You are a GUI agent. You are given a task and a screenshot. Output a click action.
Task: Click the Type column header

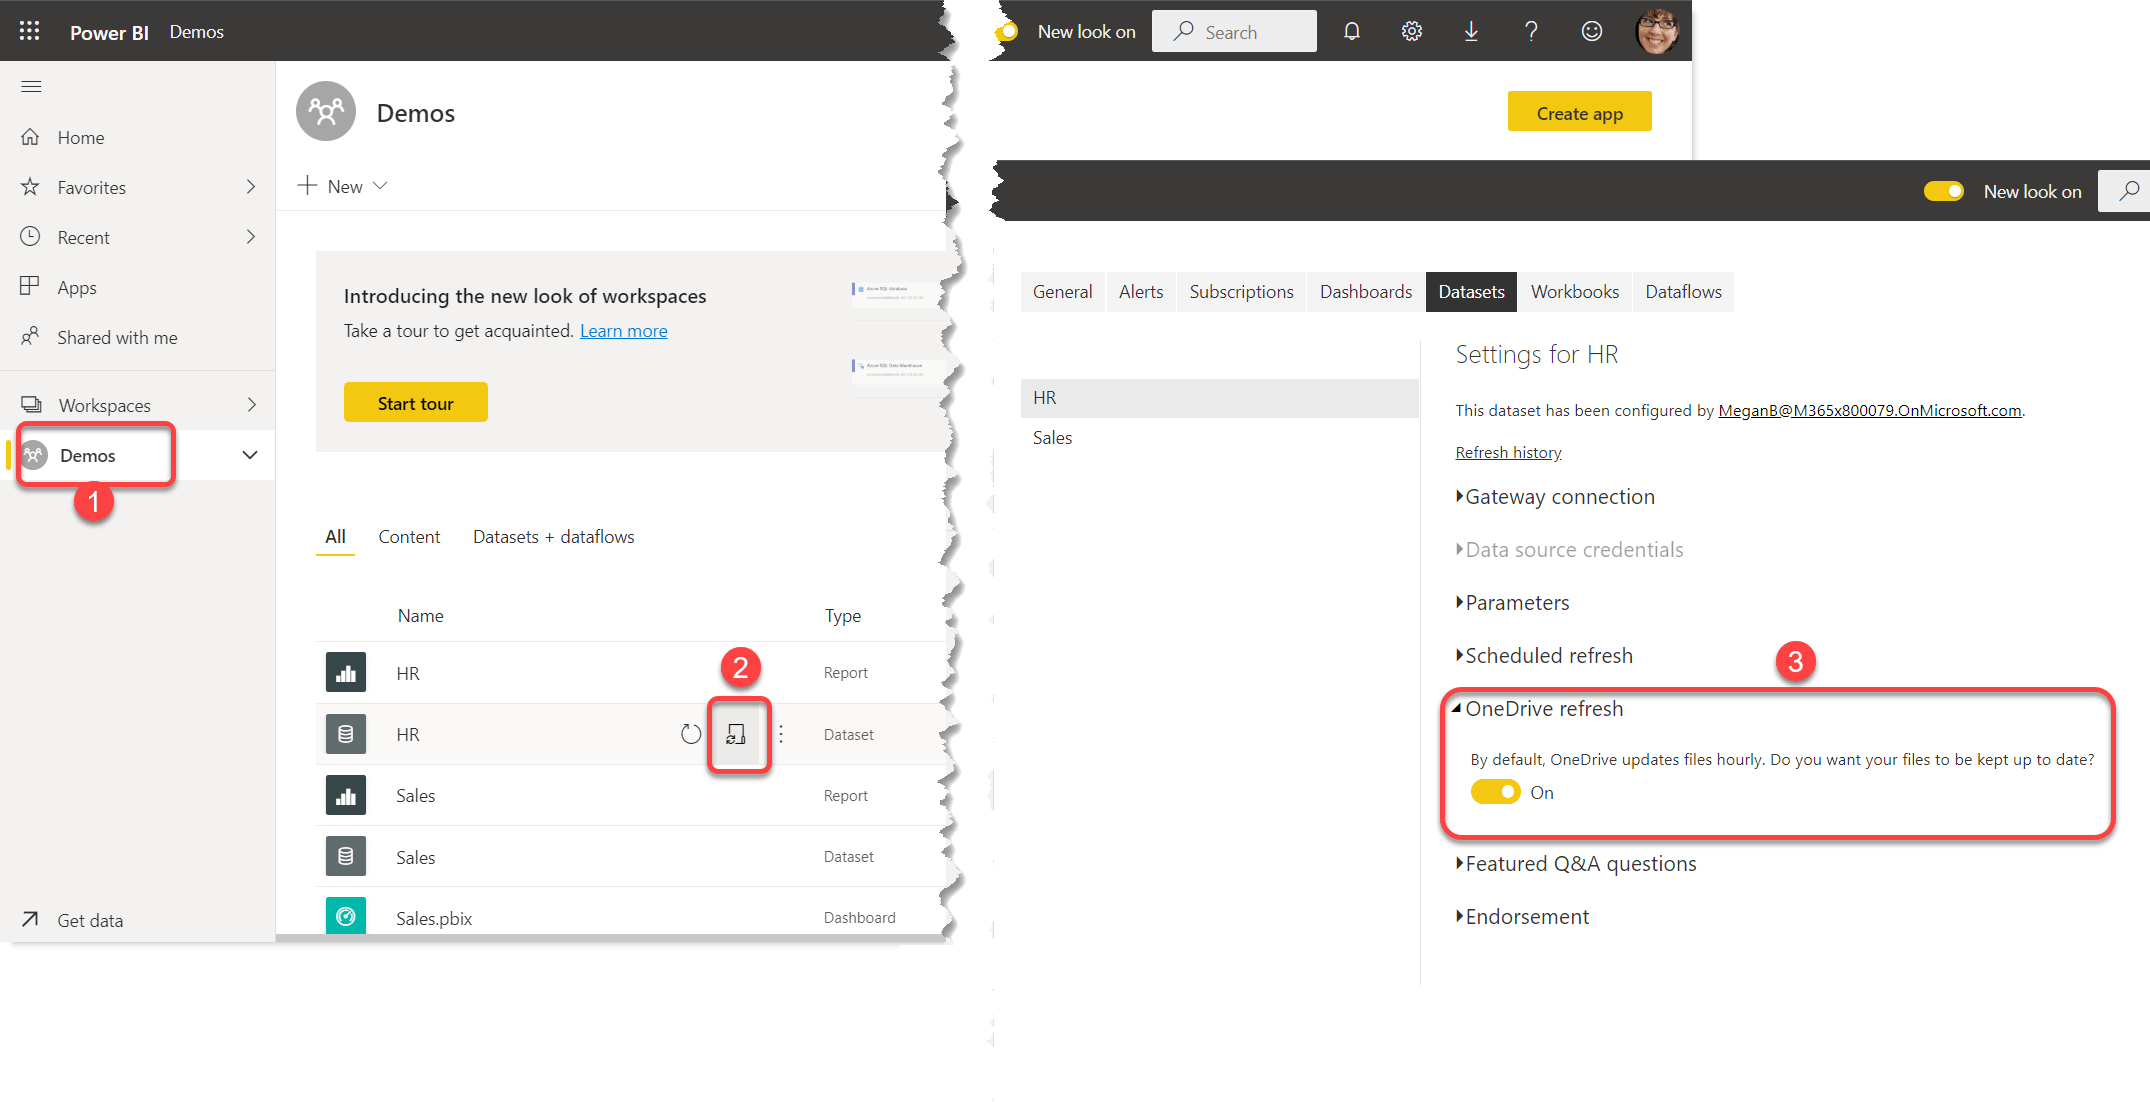[843, 616]
